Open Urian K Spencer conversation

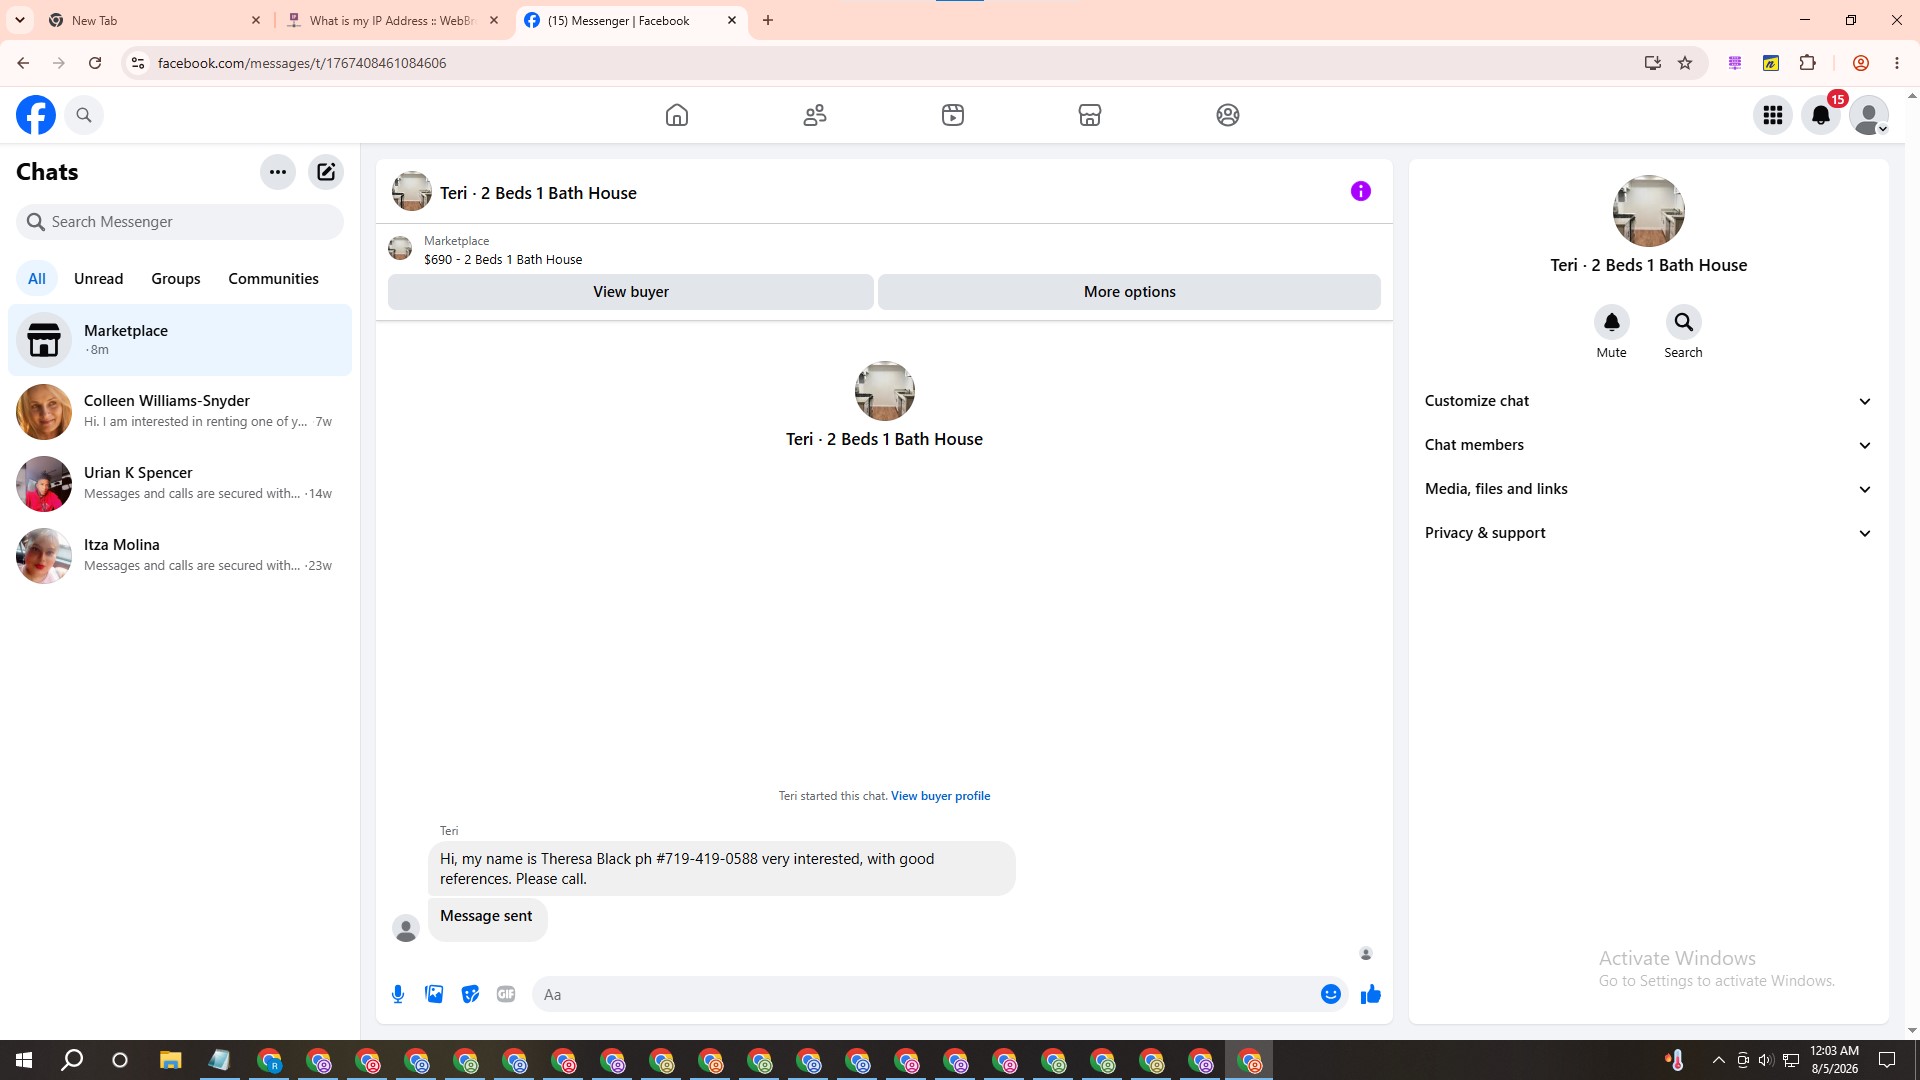pyautogui.click(x=180, y=483)
